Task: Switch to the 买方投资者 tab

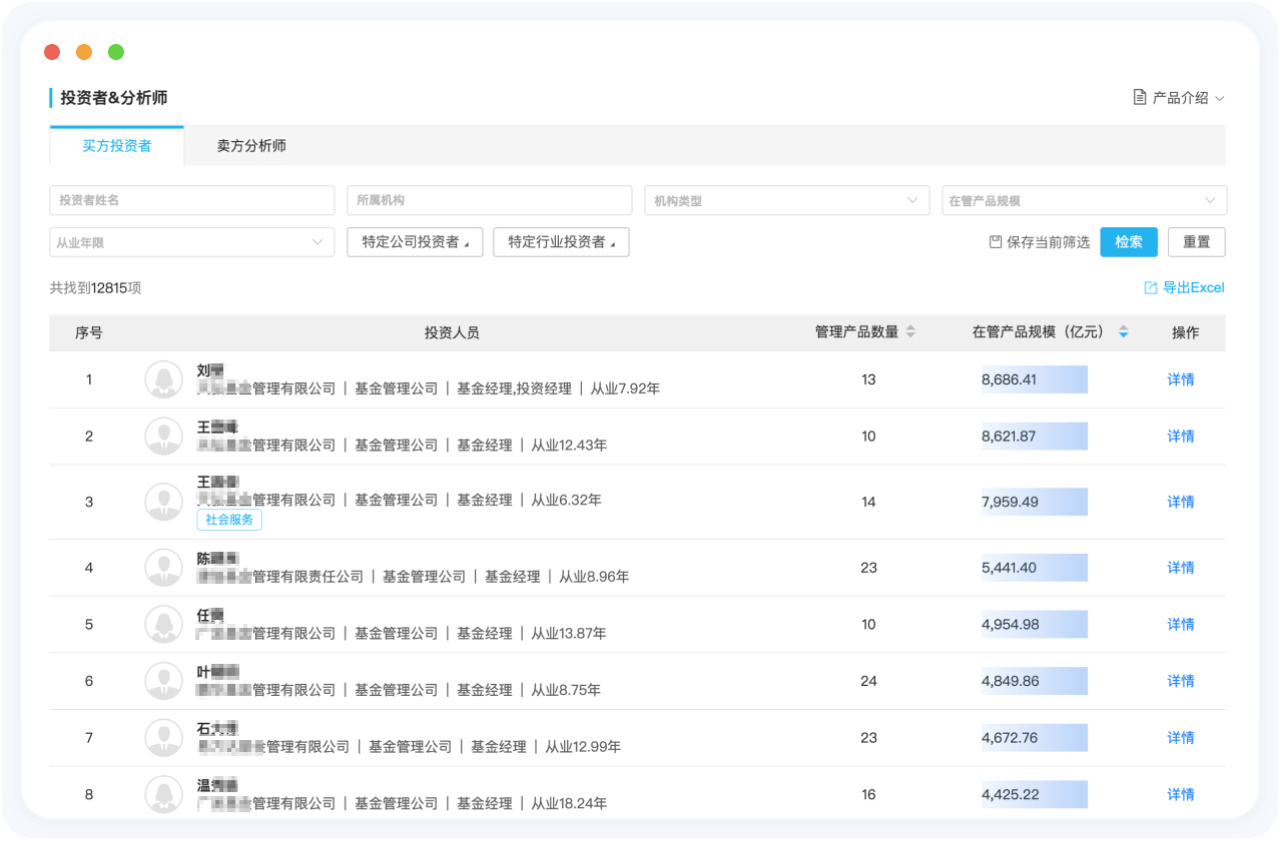Action: coord(117,146)
